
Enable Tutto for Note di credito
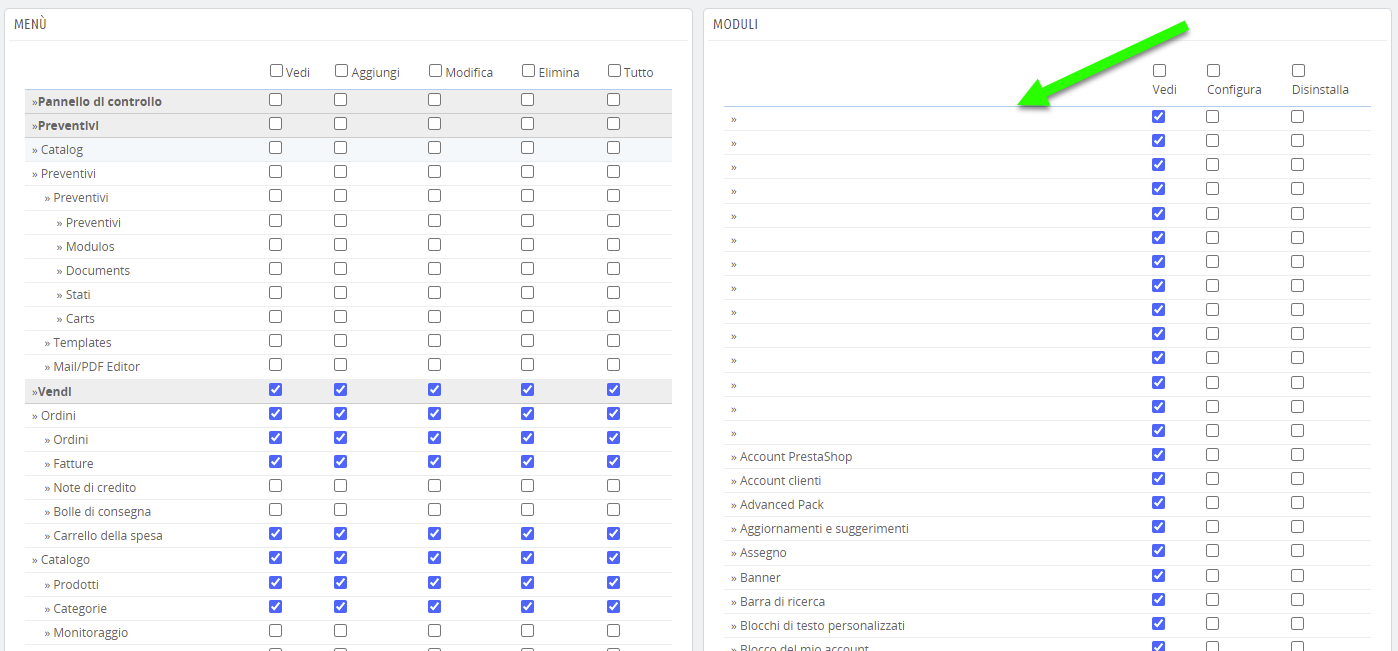(614, 486)
